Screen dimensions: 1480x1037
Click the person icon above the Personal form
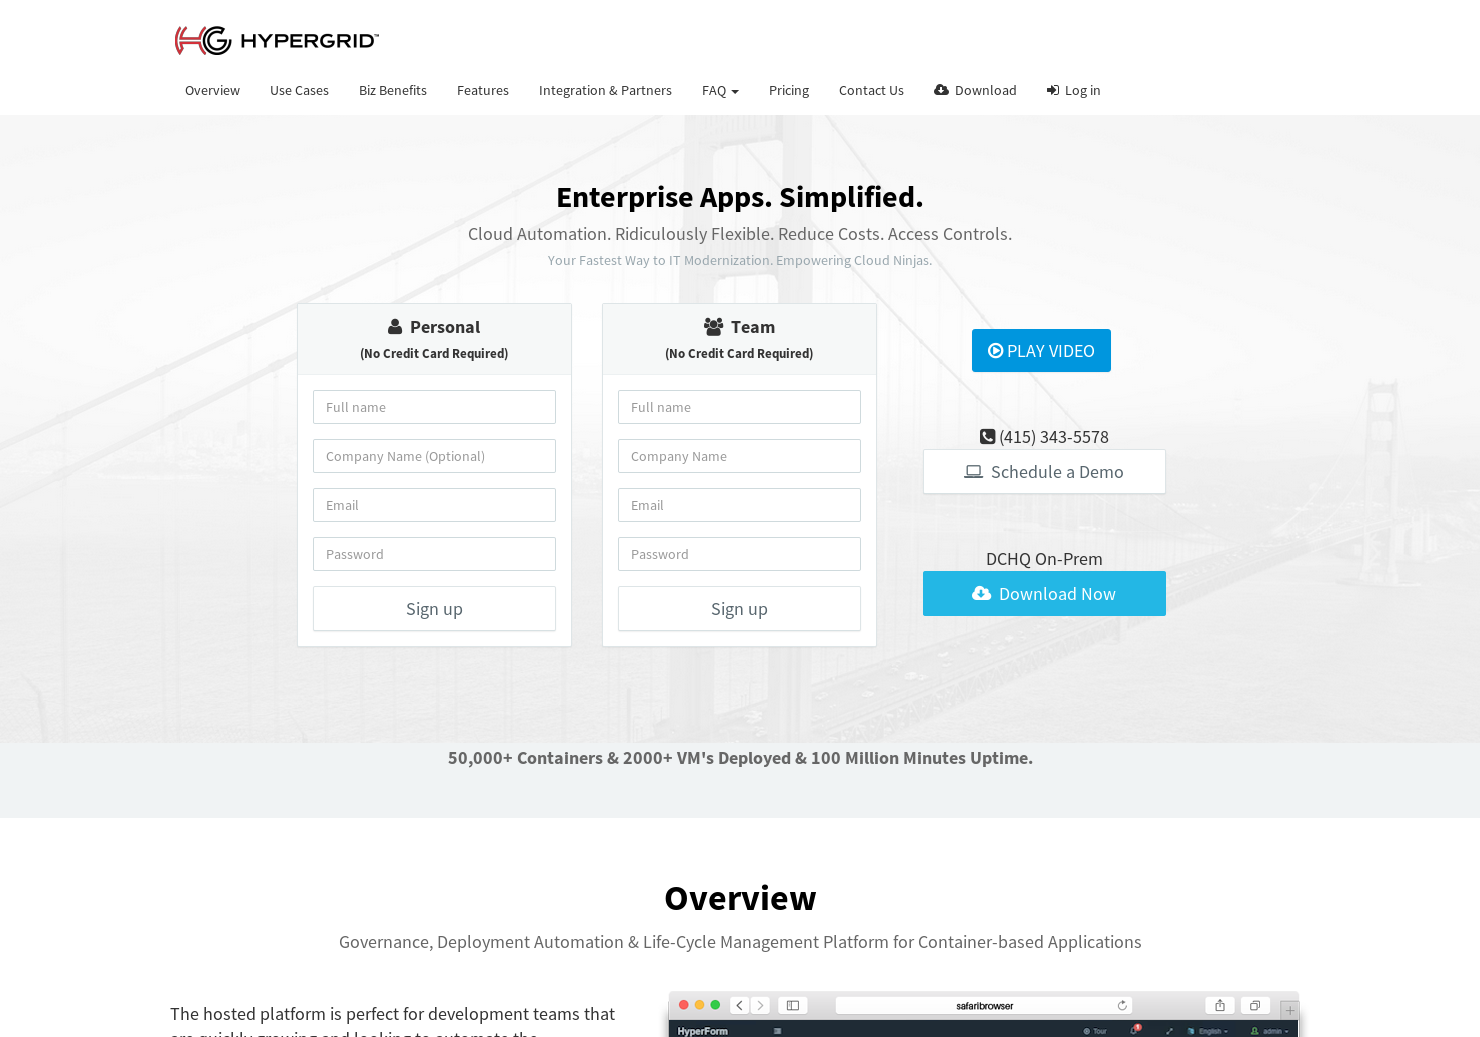click(x=393, y=325)
